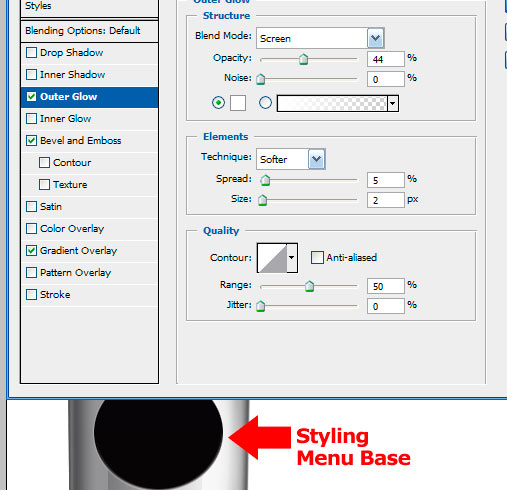Click the Size value input field
Screen dimensions: 507x490
(x=386, y=200)
